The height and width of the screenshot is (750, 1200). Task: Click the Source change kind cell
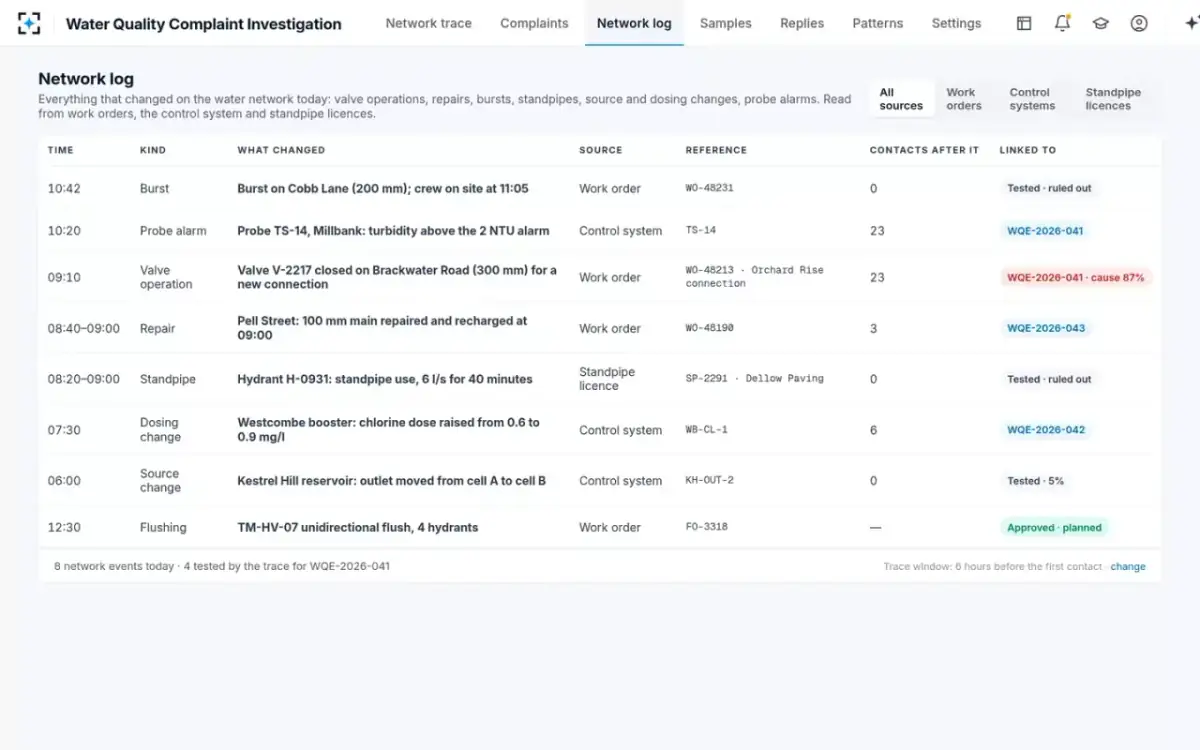coord(160,481)
